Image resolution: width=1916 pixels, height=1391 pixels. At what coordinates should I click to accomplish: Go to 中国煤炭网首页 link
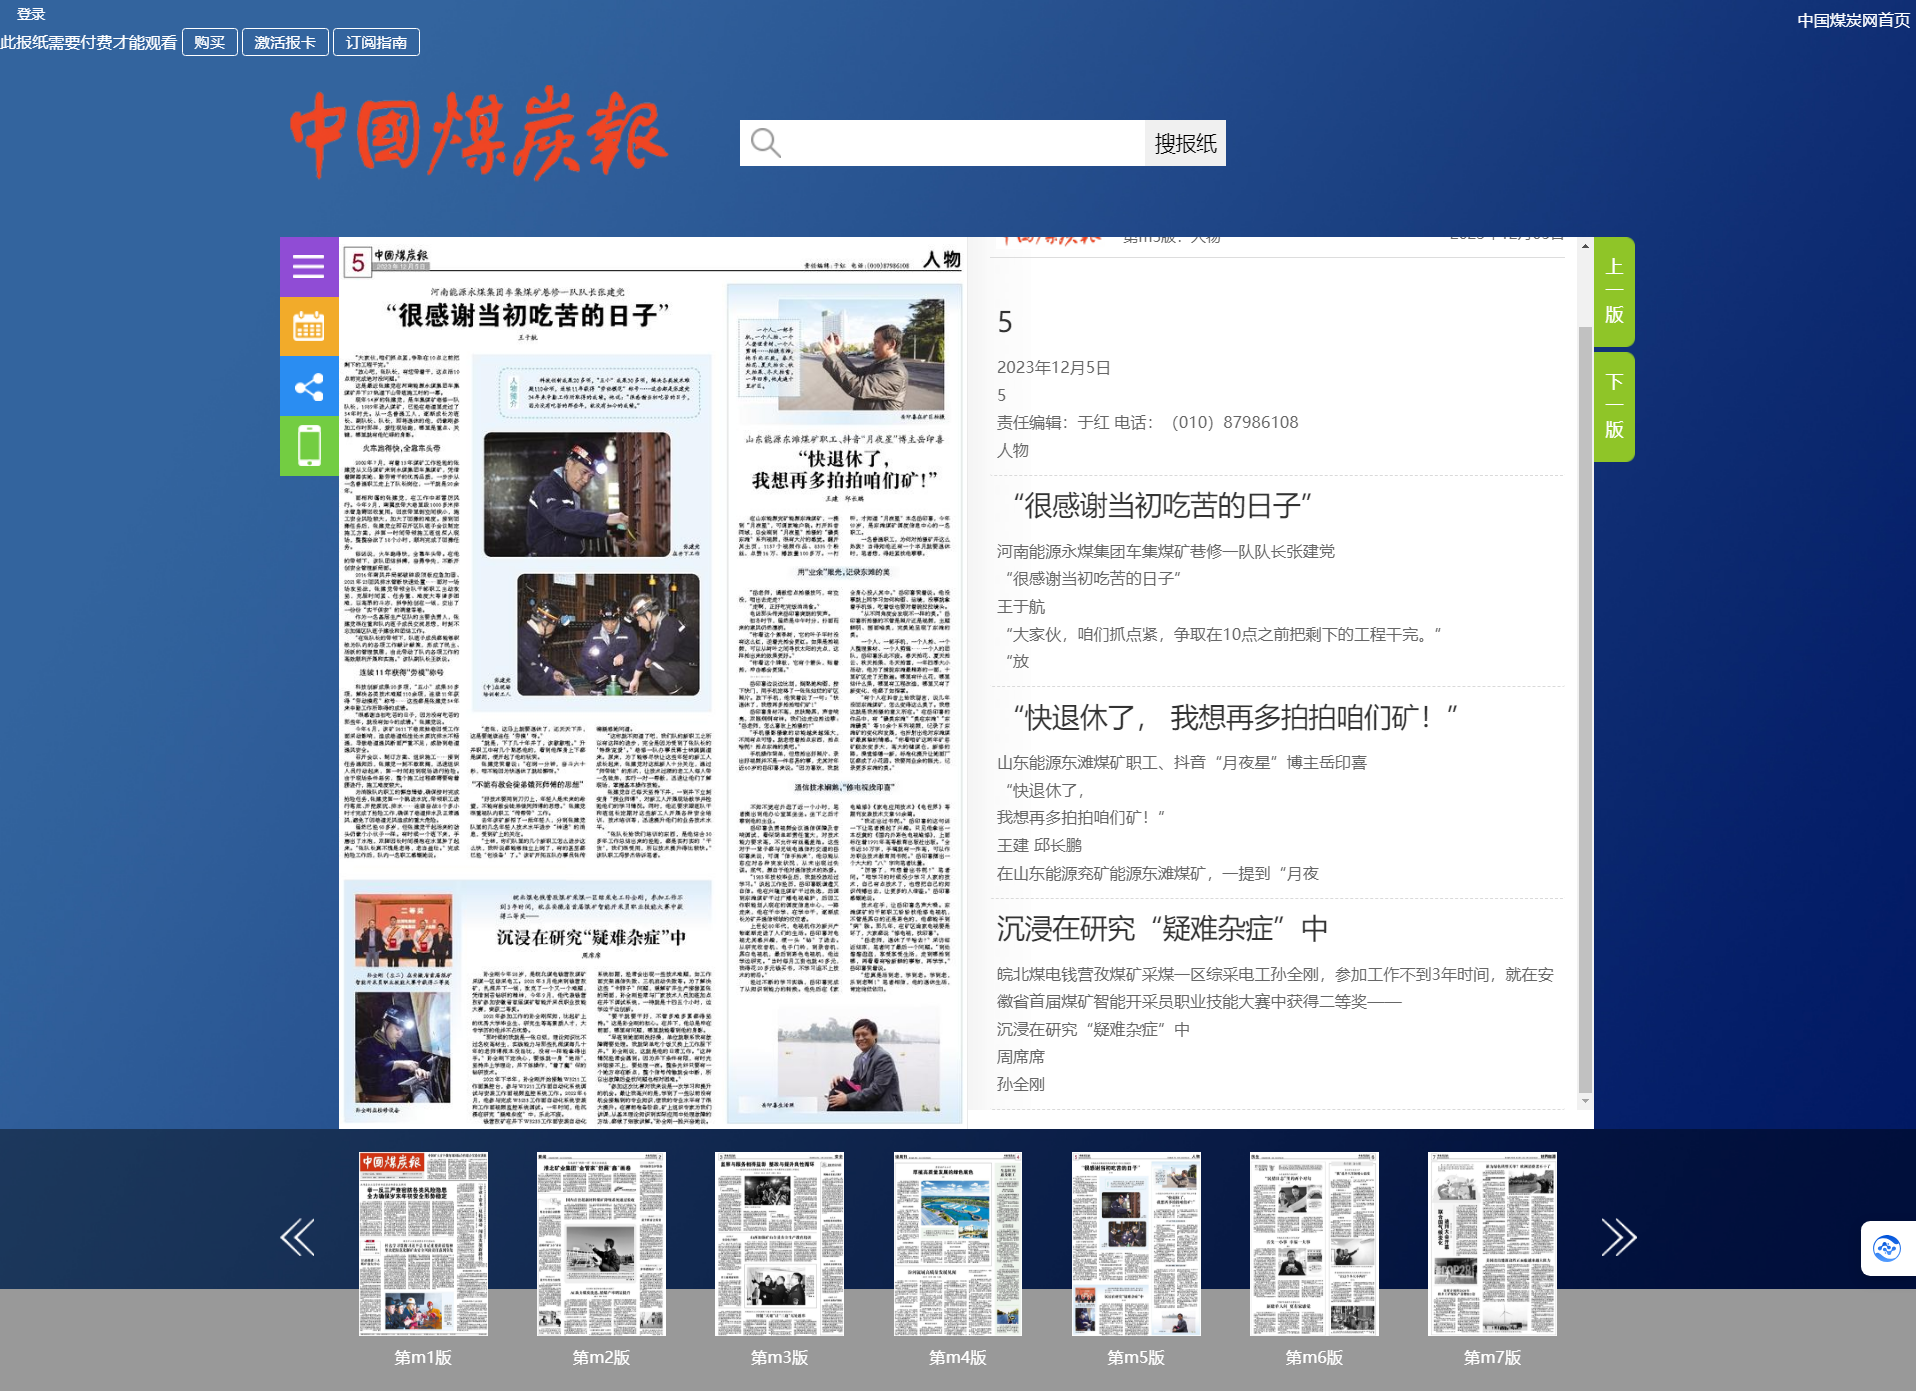[1853, 20]
